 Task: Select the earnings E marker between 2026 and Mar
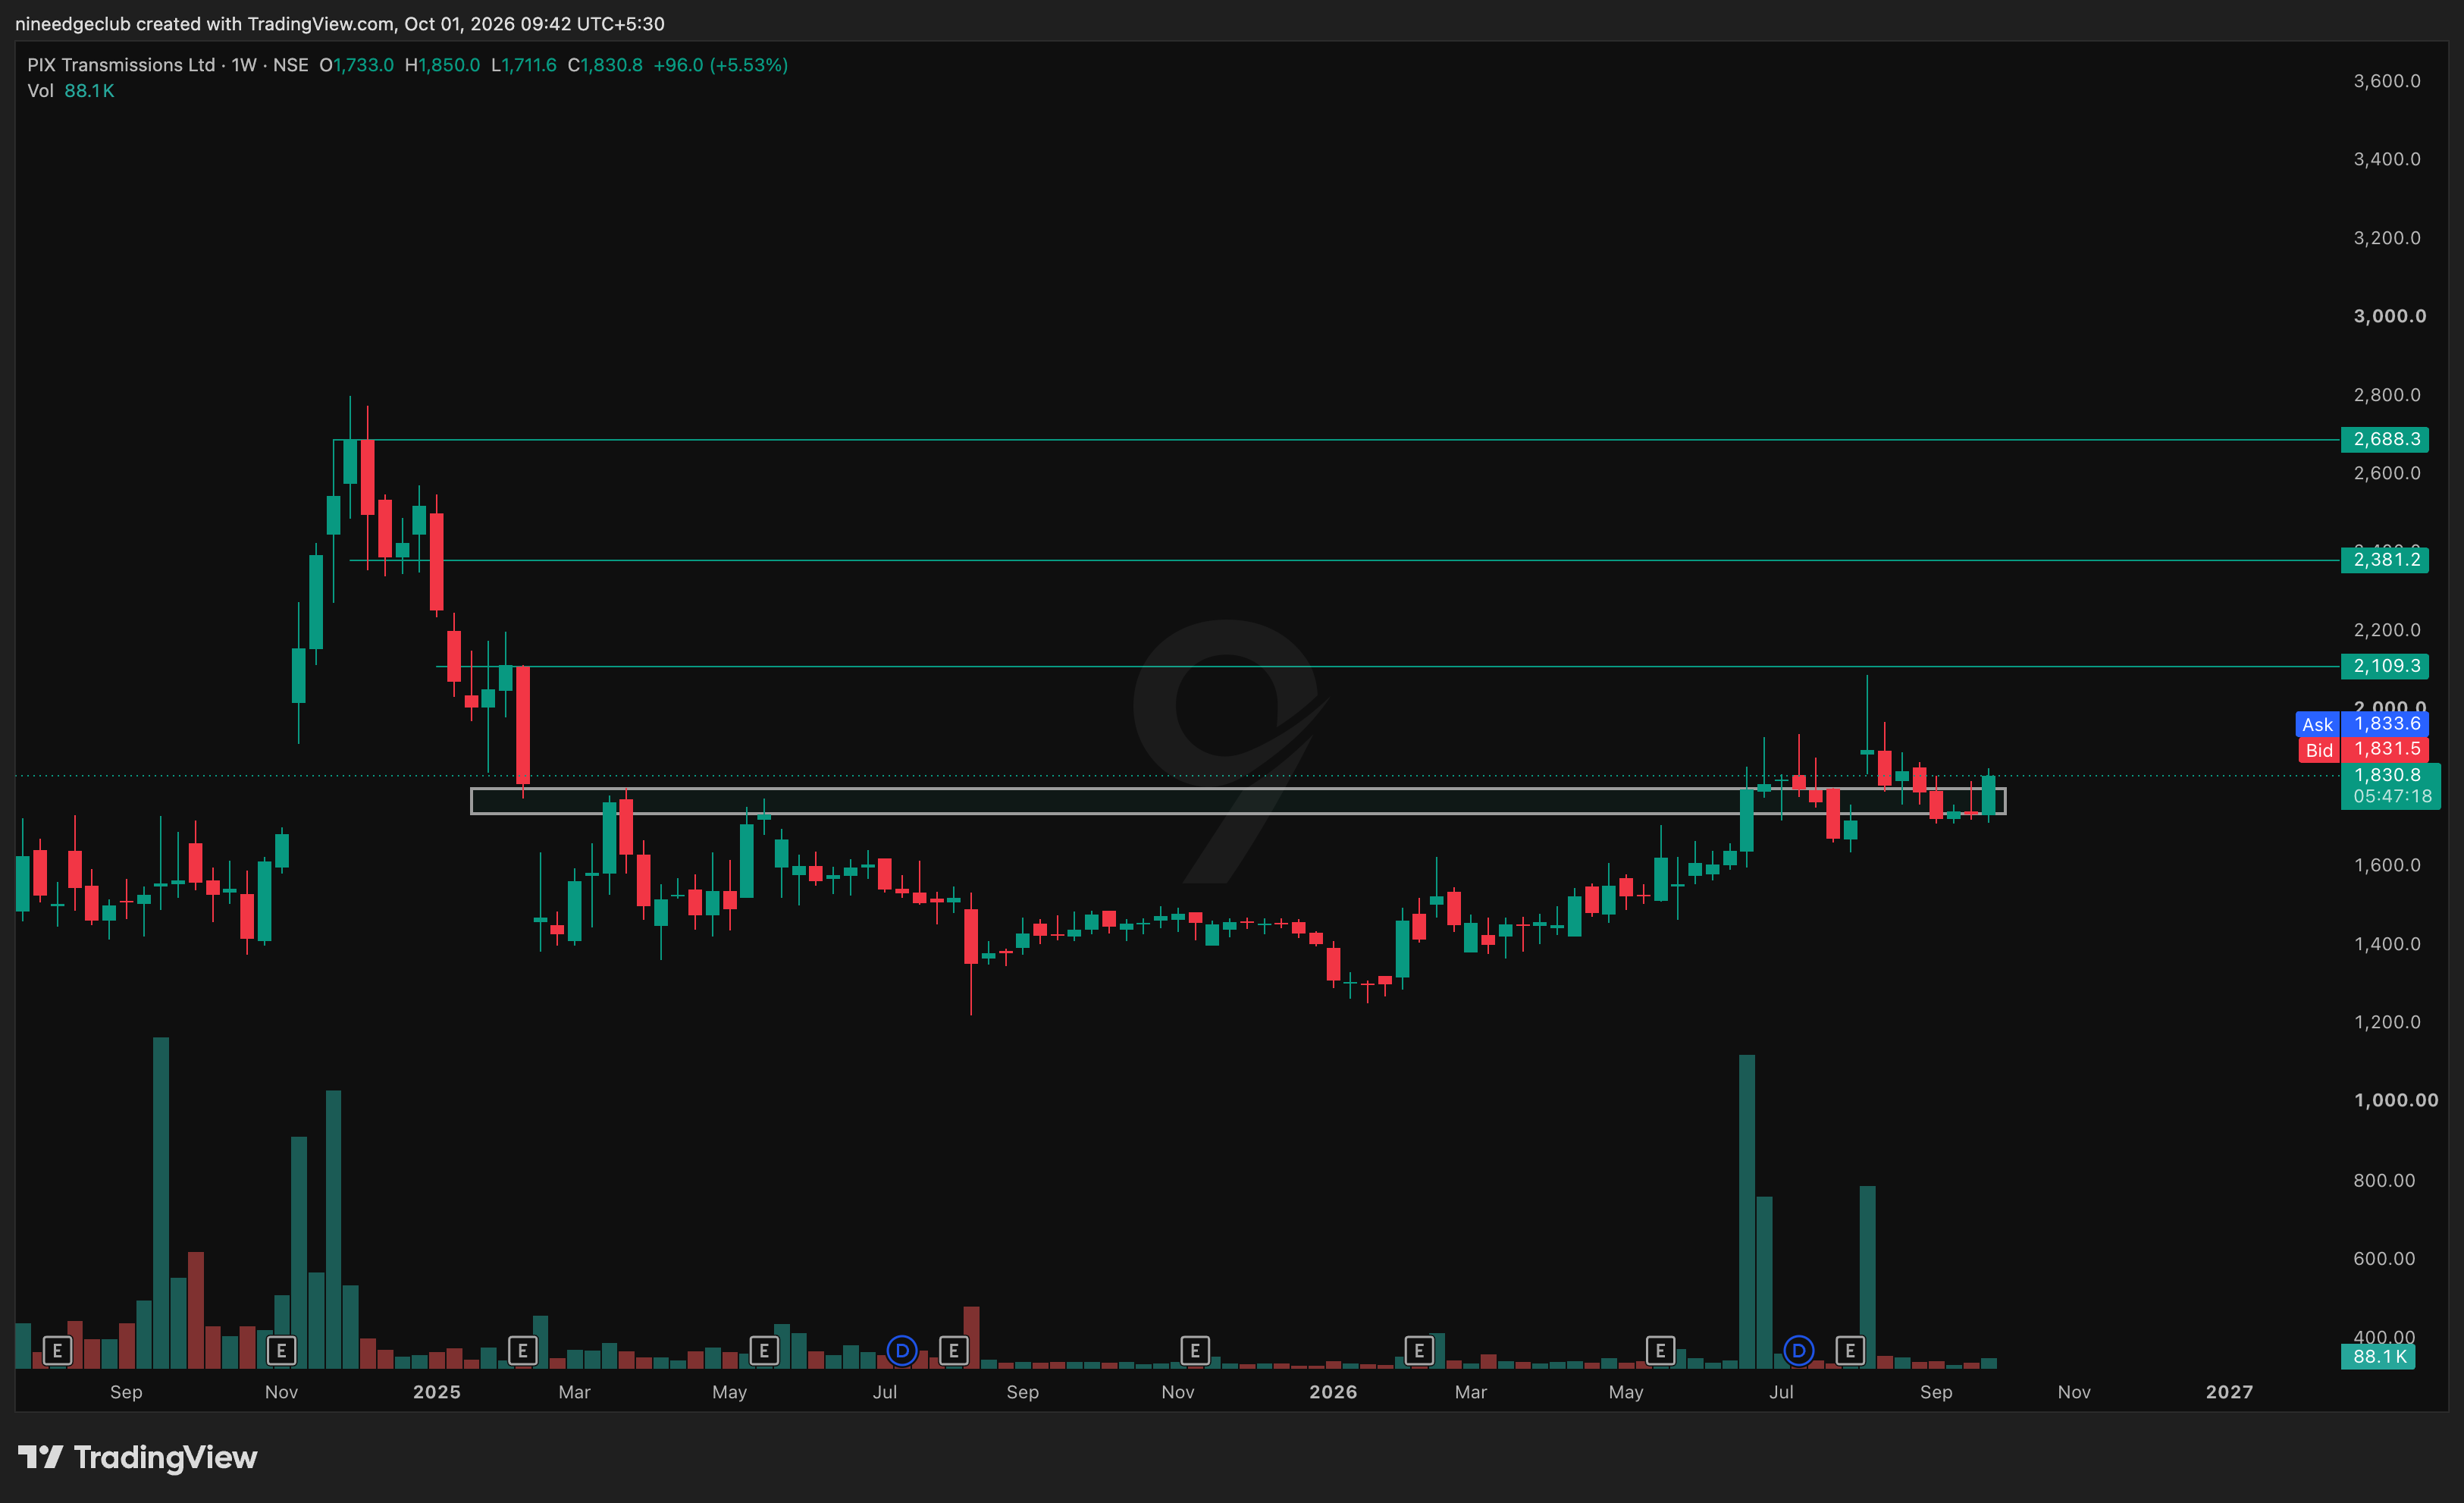point(1419,1351)
